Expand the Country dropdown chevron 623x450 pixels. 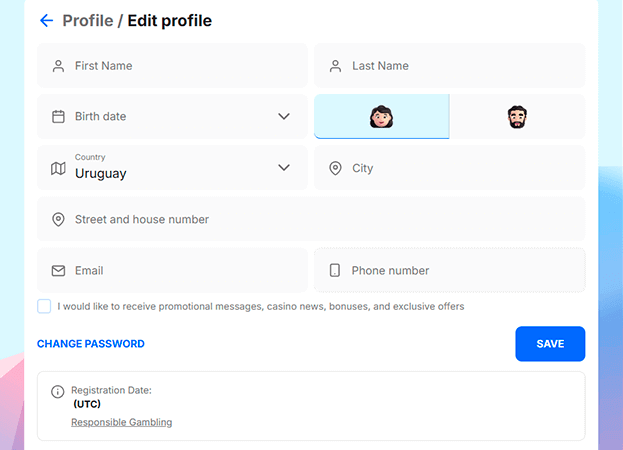(x=284, y=168)
